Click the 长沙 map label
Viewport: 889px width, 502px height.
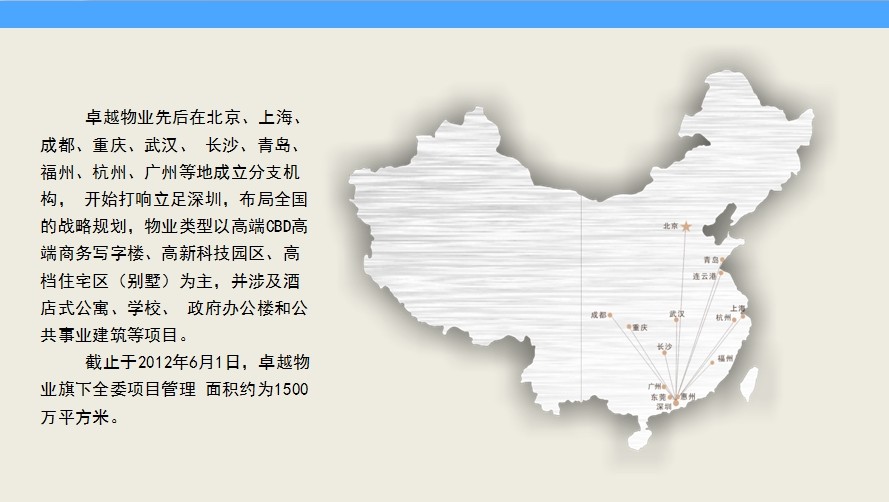pos(664,347)
